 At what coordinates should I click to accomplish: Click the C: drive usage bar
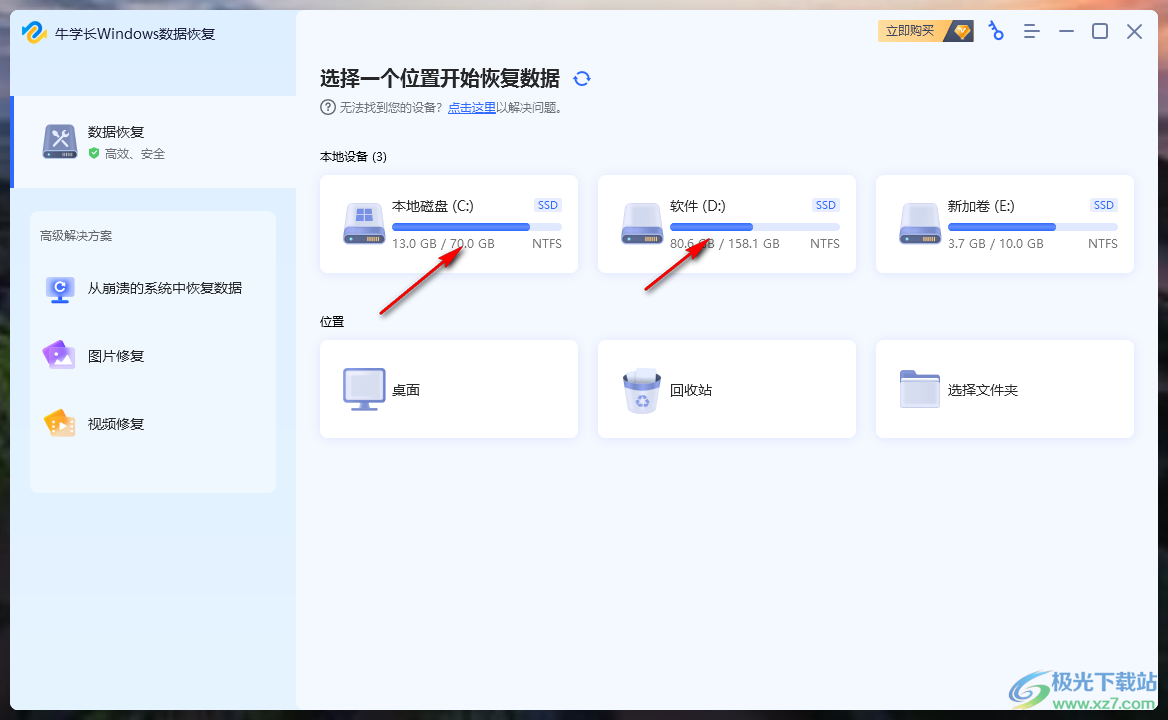(477, 227)
